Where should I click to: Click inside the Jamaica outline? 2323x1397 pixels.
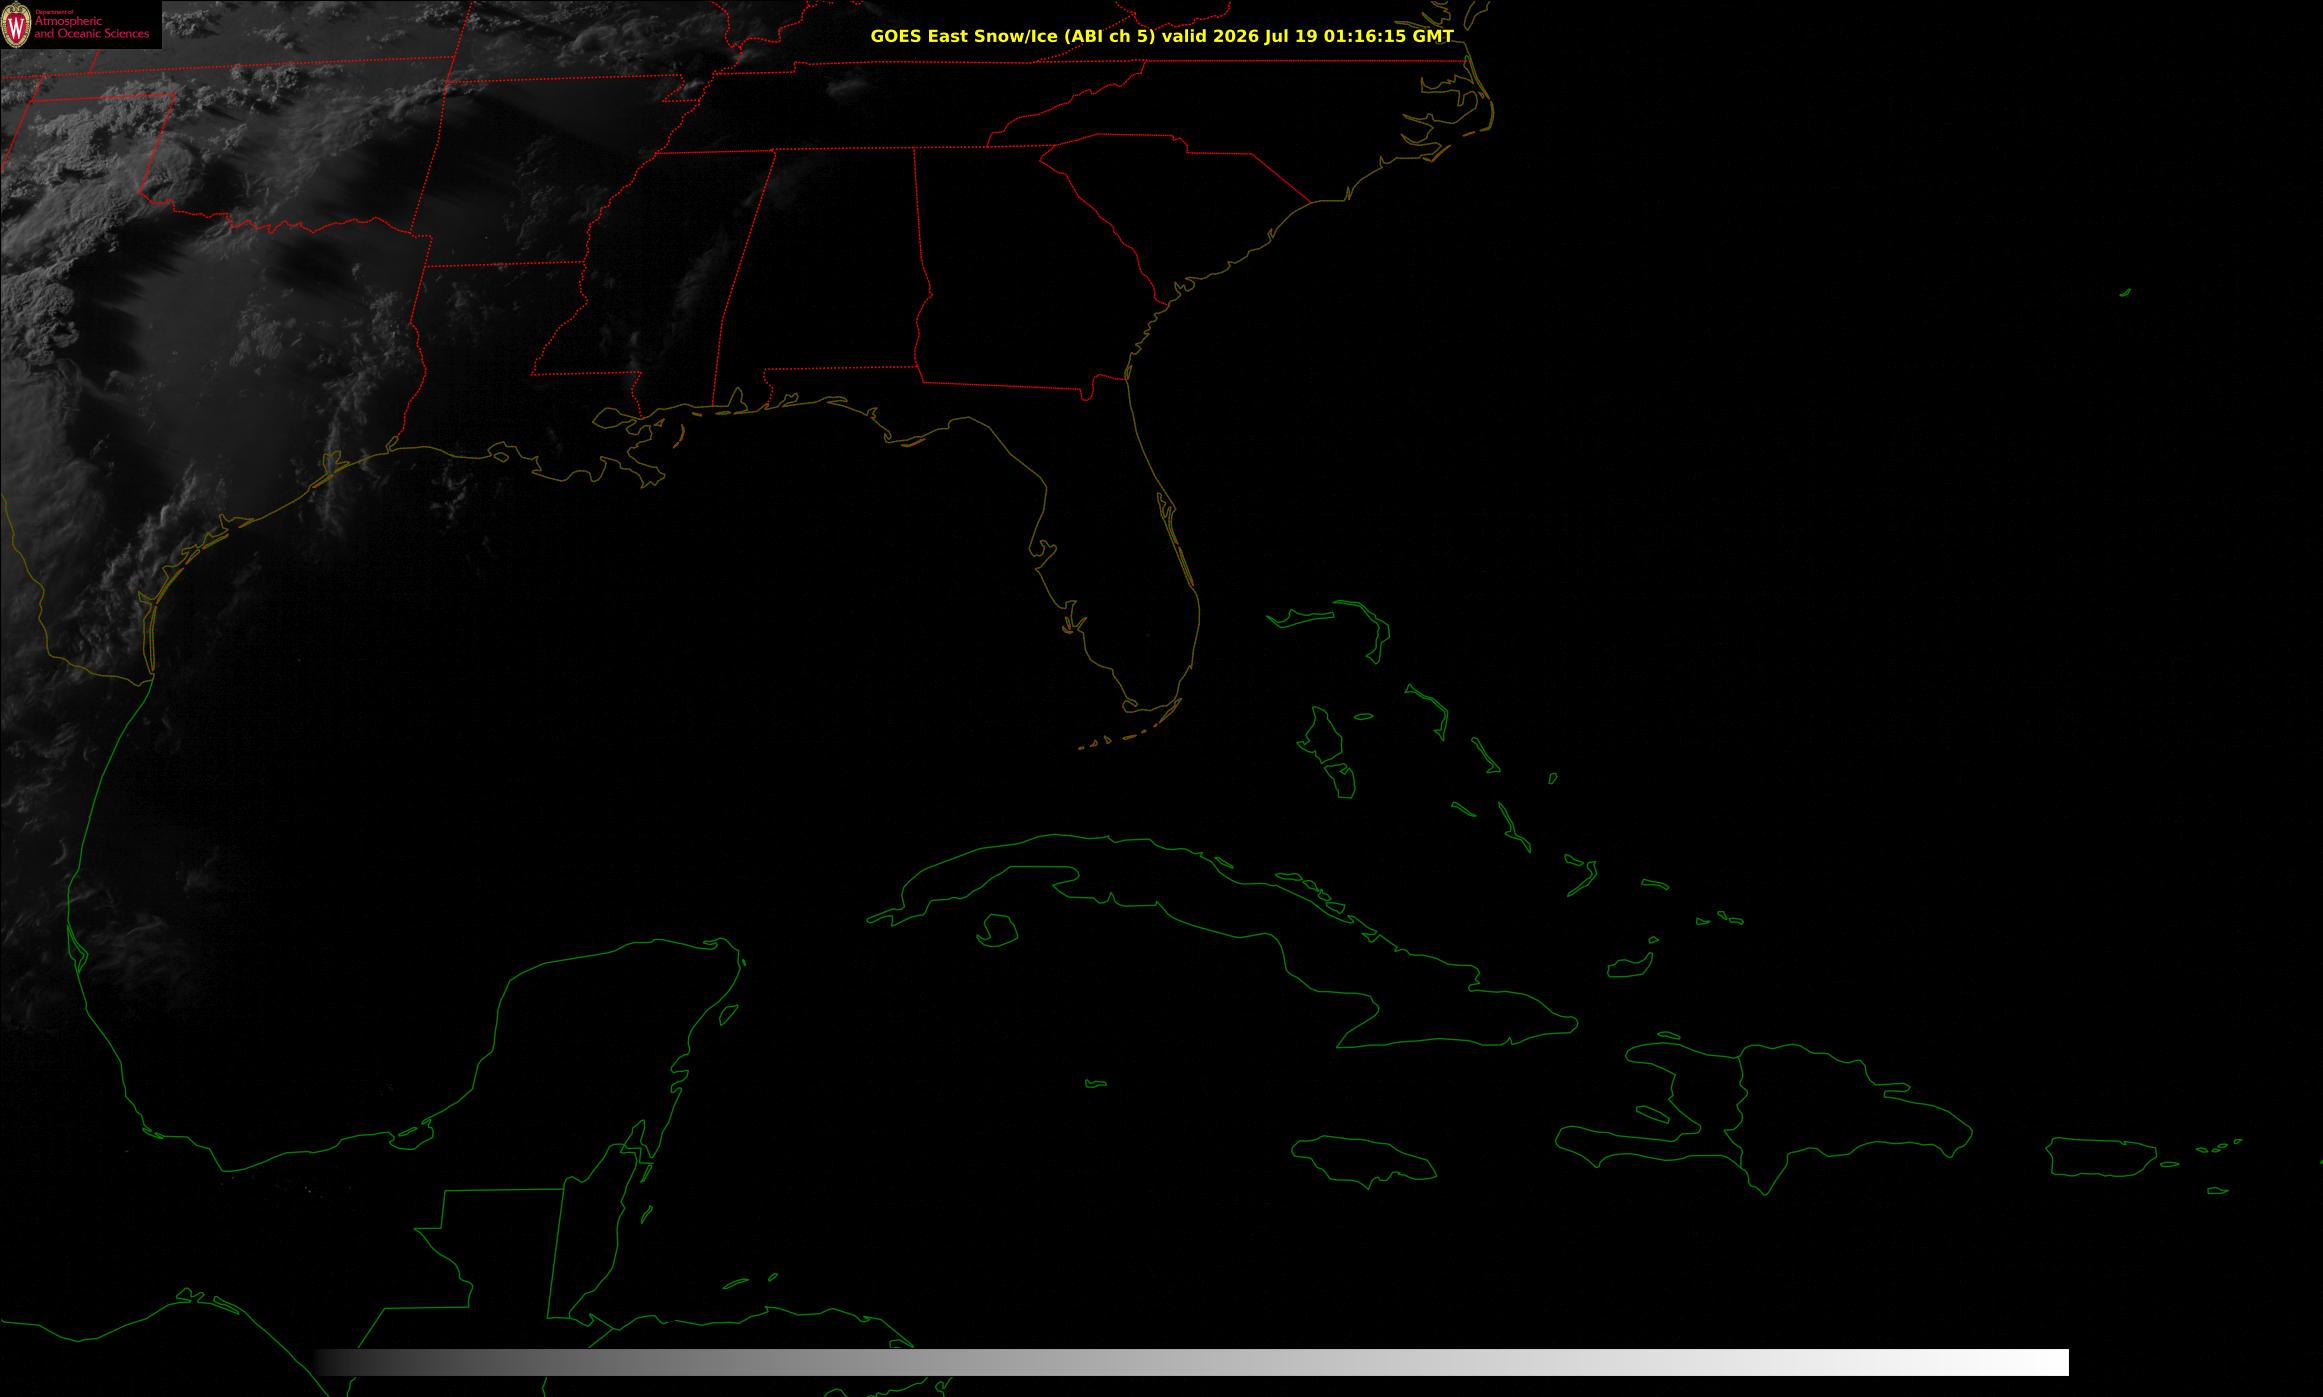[x=1365, y=1158]
